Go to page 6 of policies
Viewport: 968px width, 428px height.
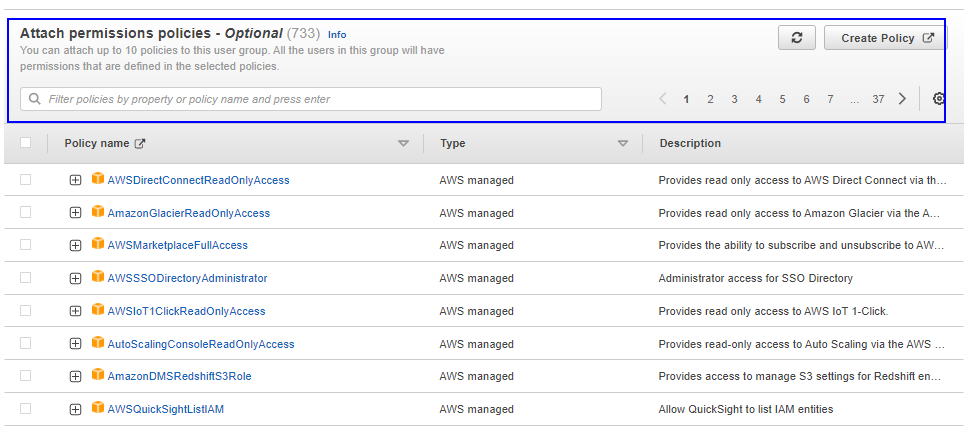(806, 99)
